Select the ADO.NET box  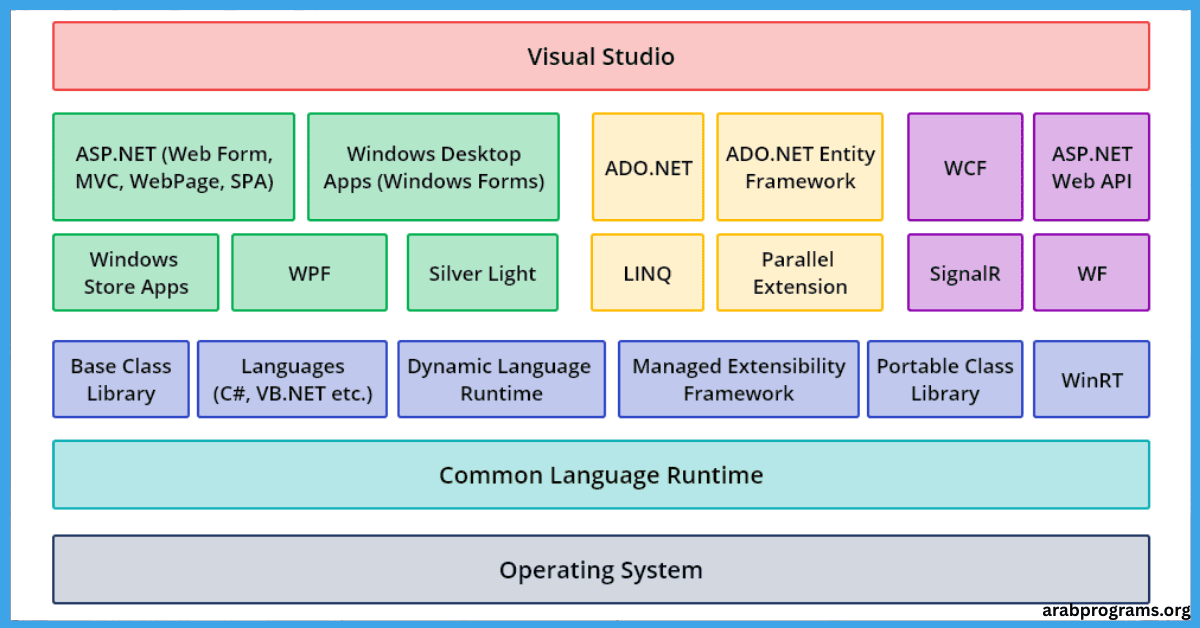[648, 167]
